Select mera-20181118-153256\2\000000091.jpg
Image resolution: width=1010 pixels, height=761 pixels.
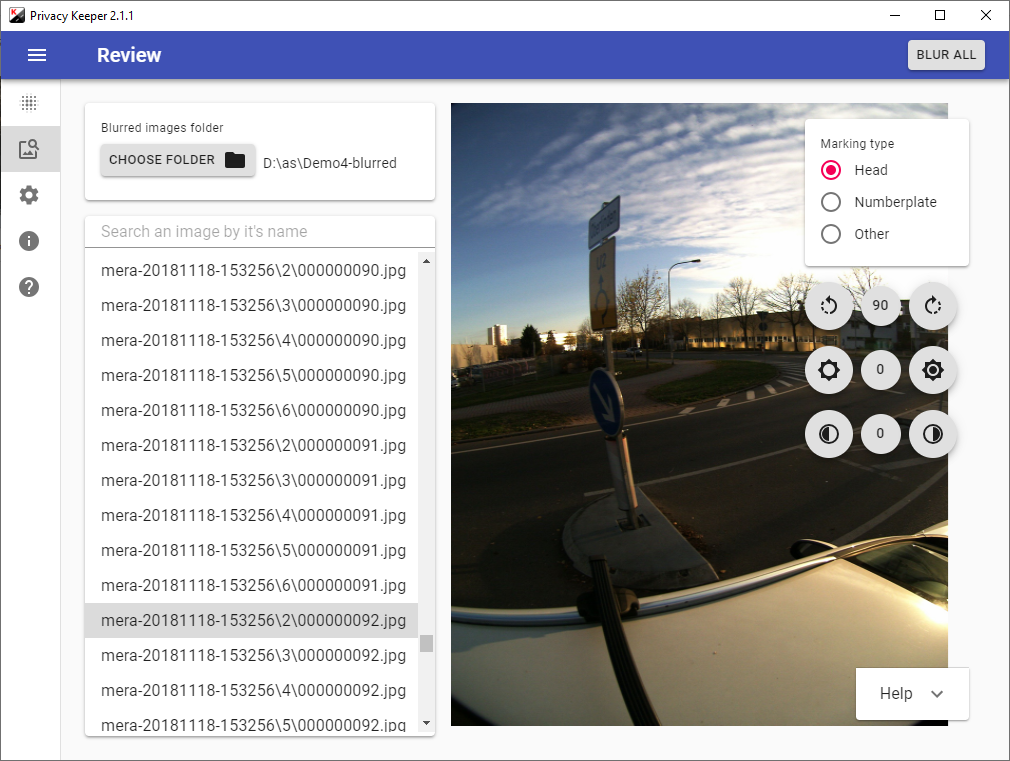[x=252, y=445]
